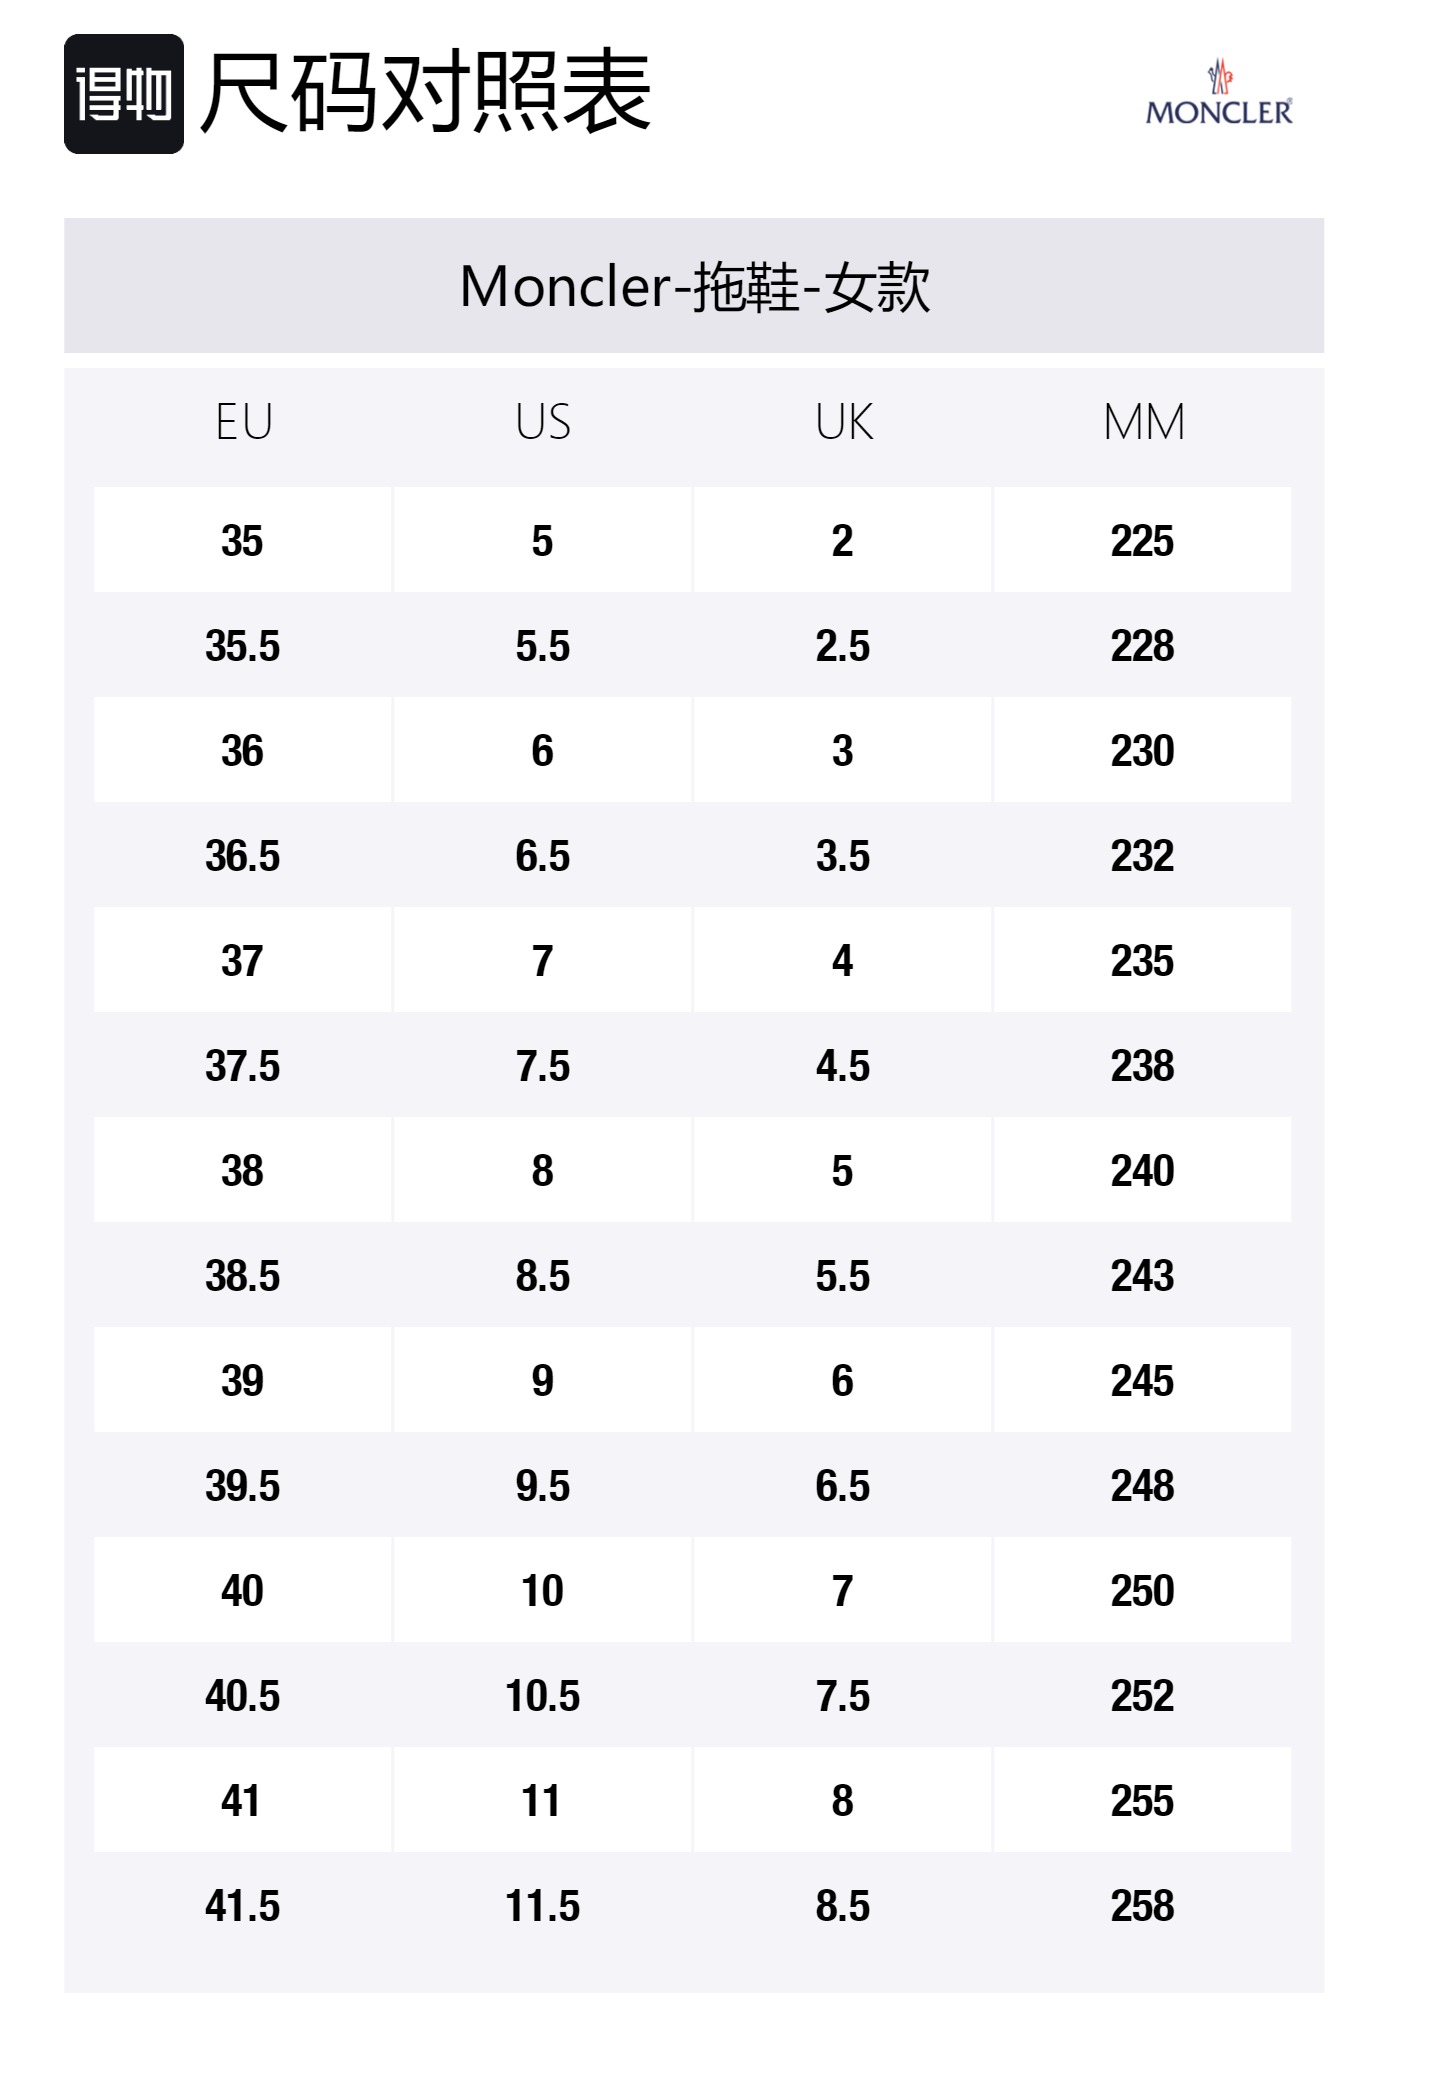The image size is (1440, 2073).
Task: Select EU size 41.5 cell
Action: click(x=242, y=1906)
